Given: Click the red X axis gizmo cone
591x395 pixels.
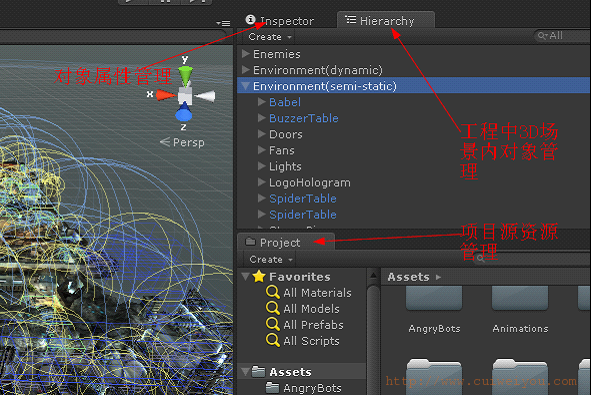Looking at the screenshot, I should [165, 95].
